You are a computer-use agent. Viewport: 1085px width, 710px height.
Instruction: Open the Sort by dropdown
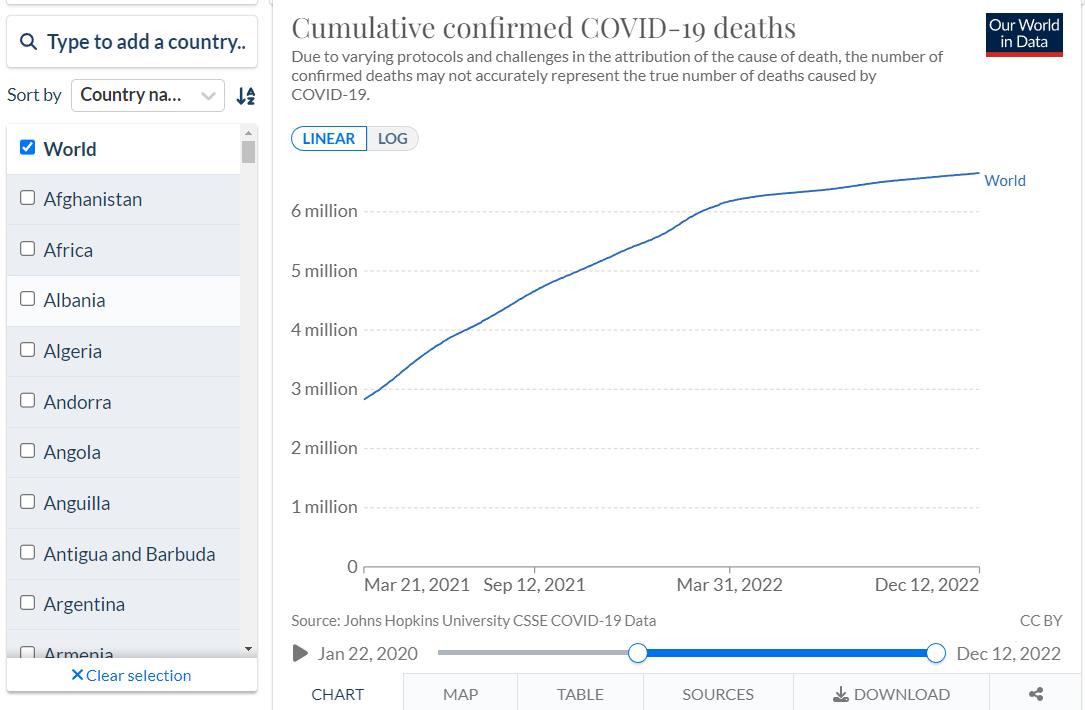[148, 95]
